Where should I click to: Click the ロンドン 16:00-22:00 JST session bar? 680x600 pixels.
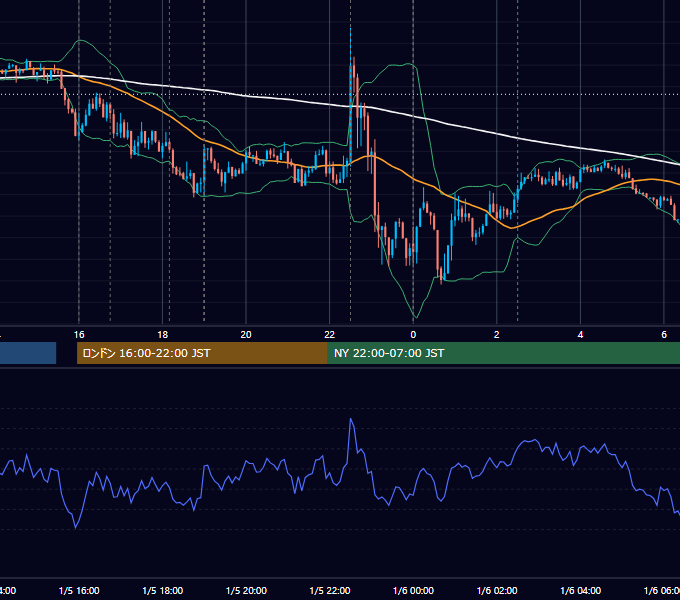[202, 353]
